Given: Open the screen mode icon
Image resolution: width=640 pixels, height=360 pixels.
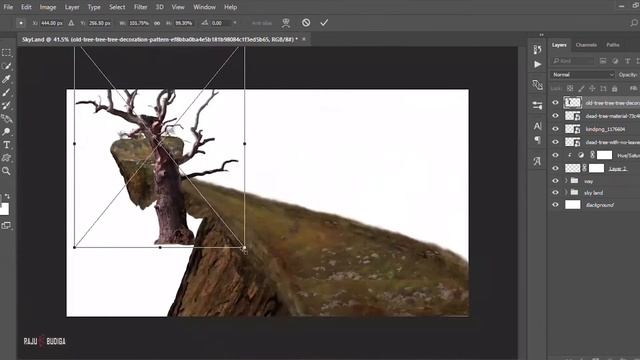Looking at the screenshot, I should (x=6, y=225).
